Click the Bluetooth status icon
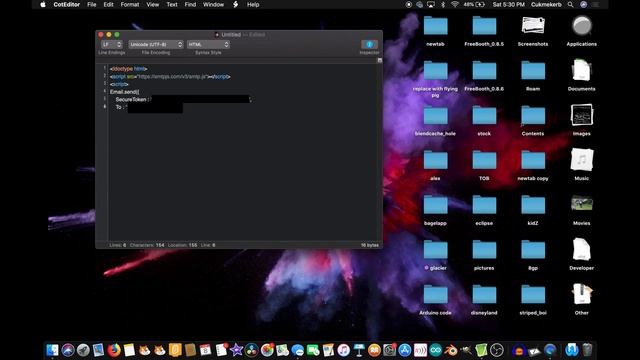640x360 pixels. coord(443,4)
